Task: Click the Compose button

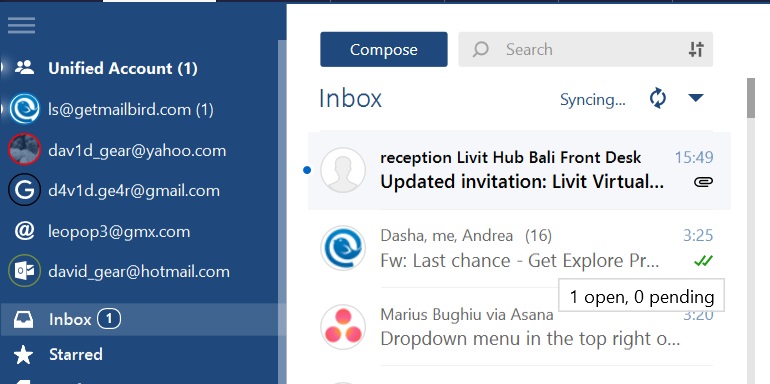Action: (384, 49)
